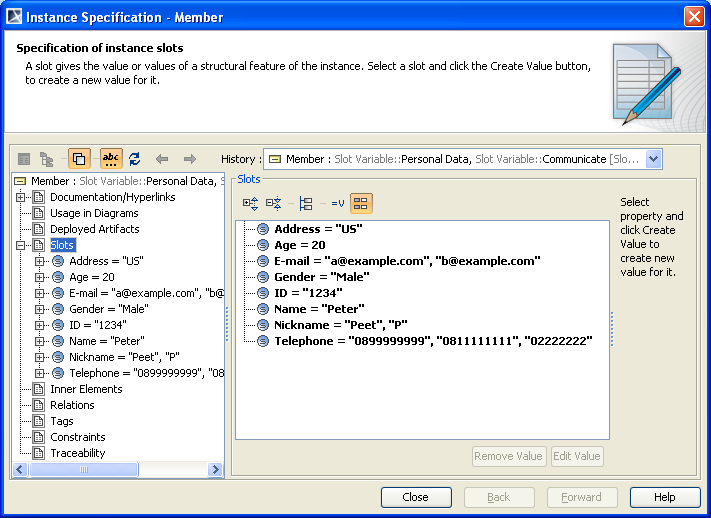This screenshot has height=518, width=711.
Task: Click the tree structure icon in Slots toolbar
Action: point(306,203)
